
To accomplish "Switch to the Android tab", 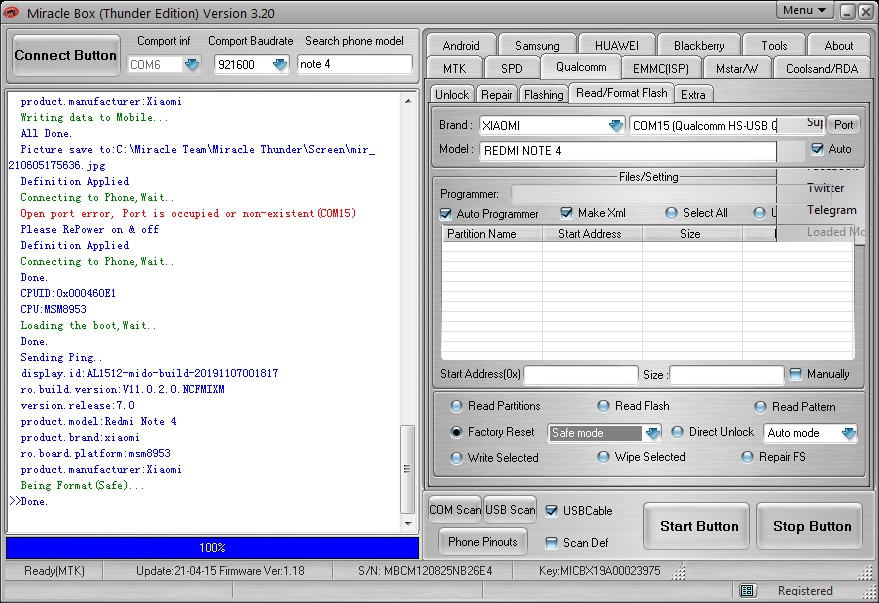I will pos(461,45).
